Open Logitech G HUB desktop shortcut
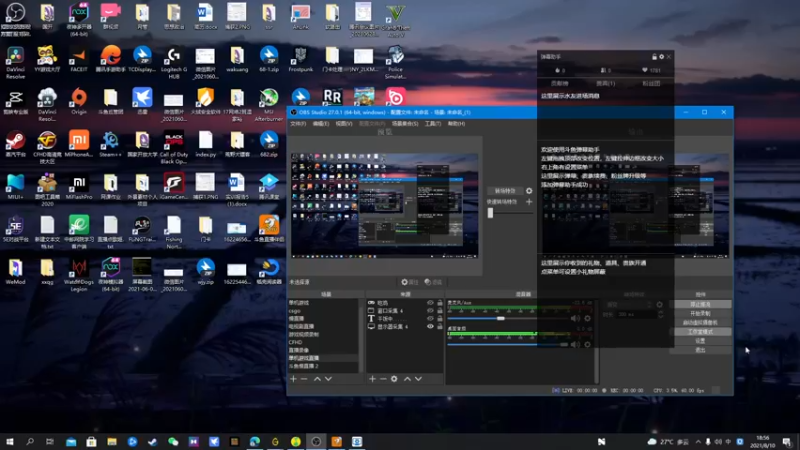This screenshot has width=800, height=450. click(173, 62)
